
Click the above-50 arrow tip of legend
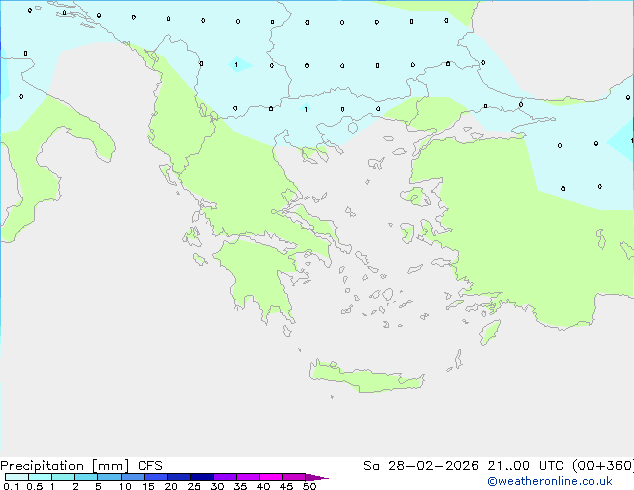[x=317, y=477]
